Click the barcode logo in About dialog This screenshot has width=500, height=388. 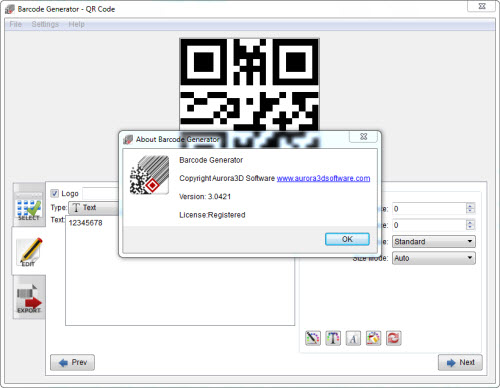click(x=149, y=175)
